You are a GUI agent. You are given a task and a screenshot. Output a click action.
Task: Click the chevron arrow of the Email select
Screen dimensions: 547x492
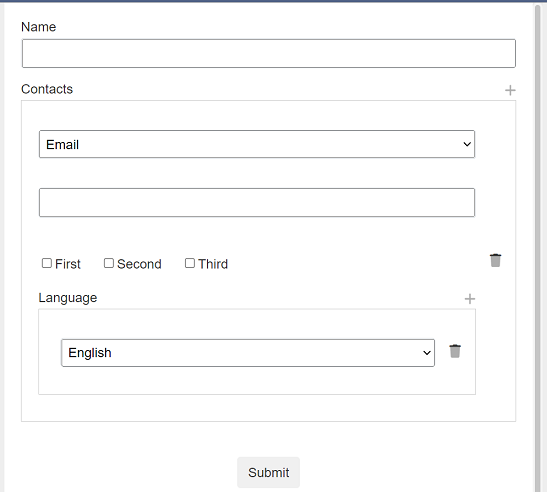coord(467,144)
